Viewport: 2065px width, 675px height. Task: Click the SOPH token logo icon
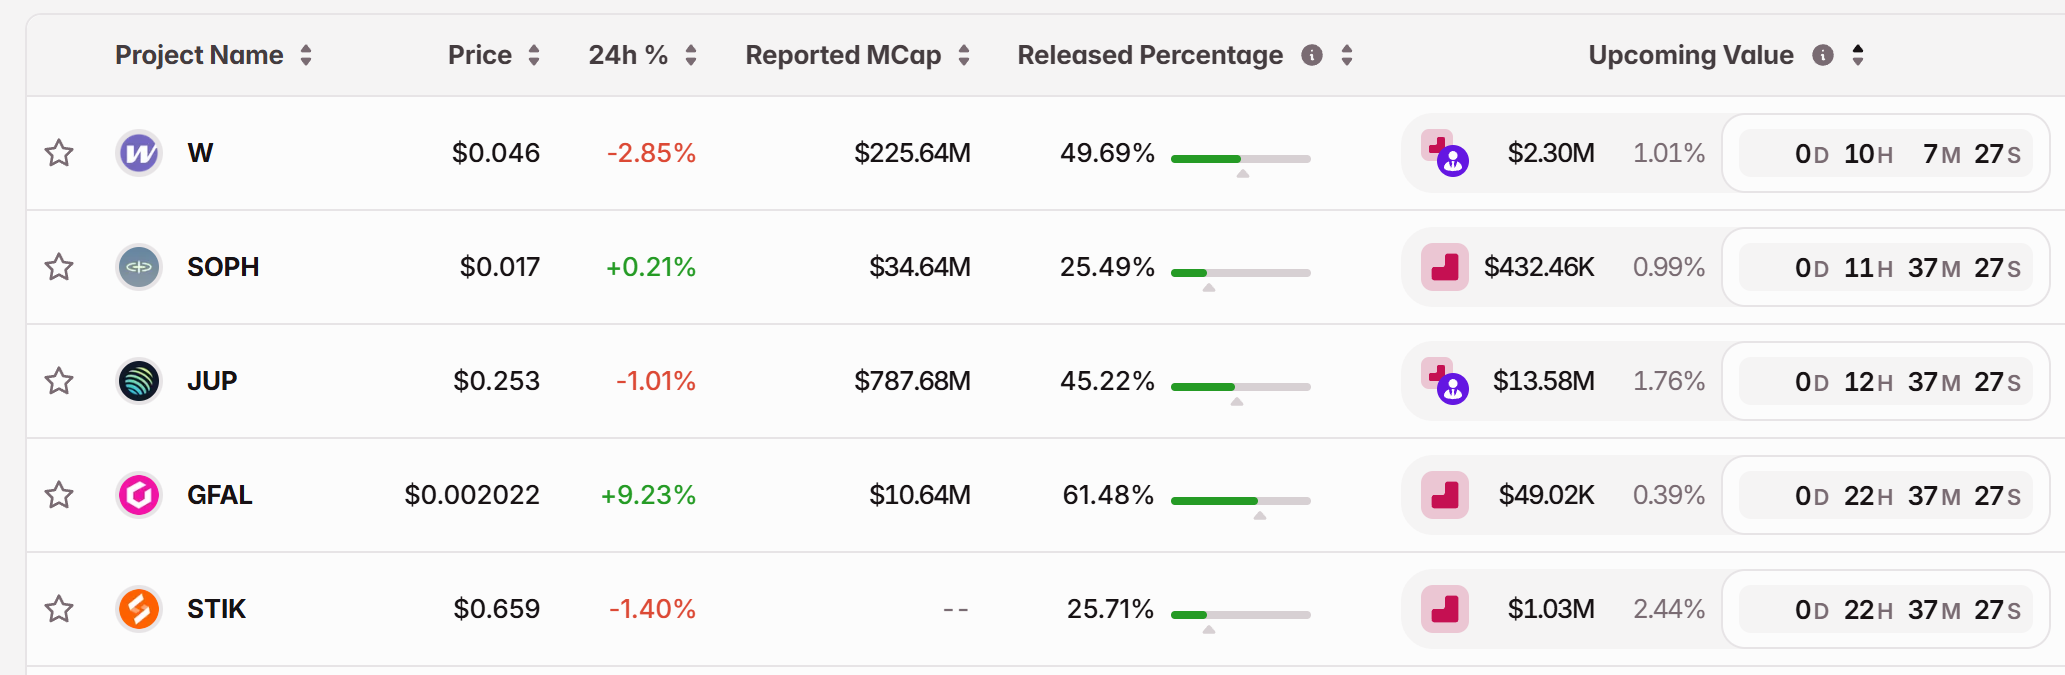pyautogui.click(x=139, y=268)
